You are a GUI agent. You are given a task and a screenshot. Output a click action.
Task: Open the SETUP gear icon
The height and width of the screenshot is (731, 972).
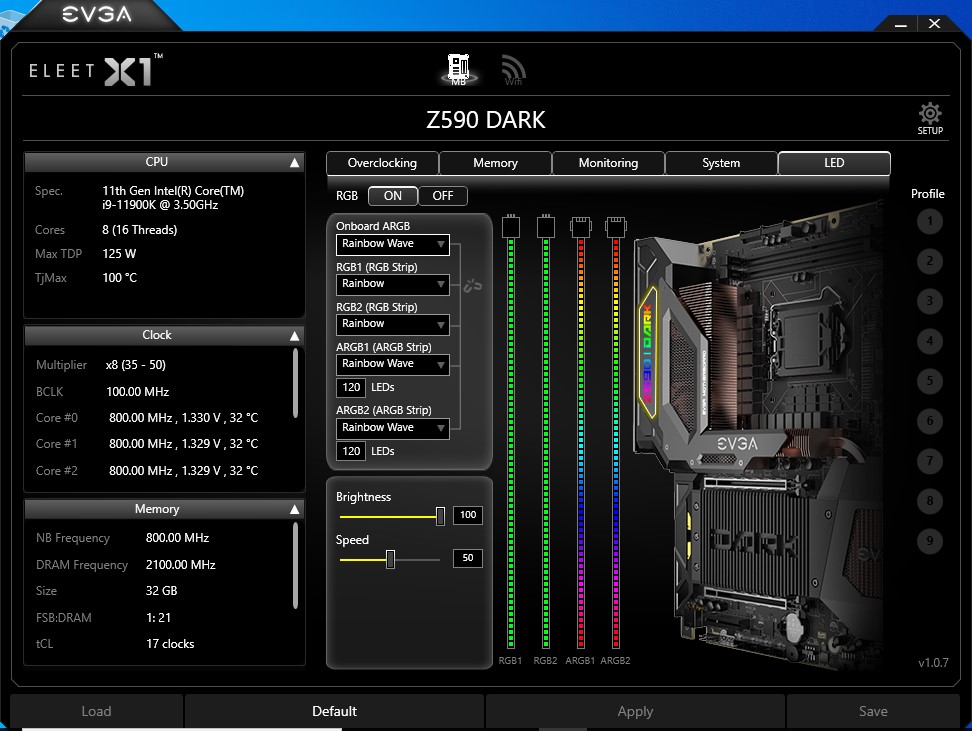(x=930, y=119)
